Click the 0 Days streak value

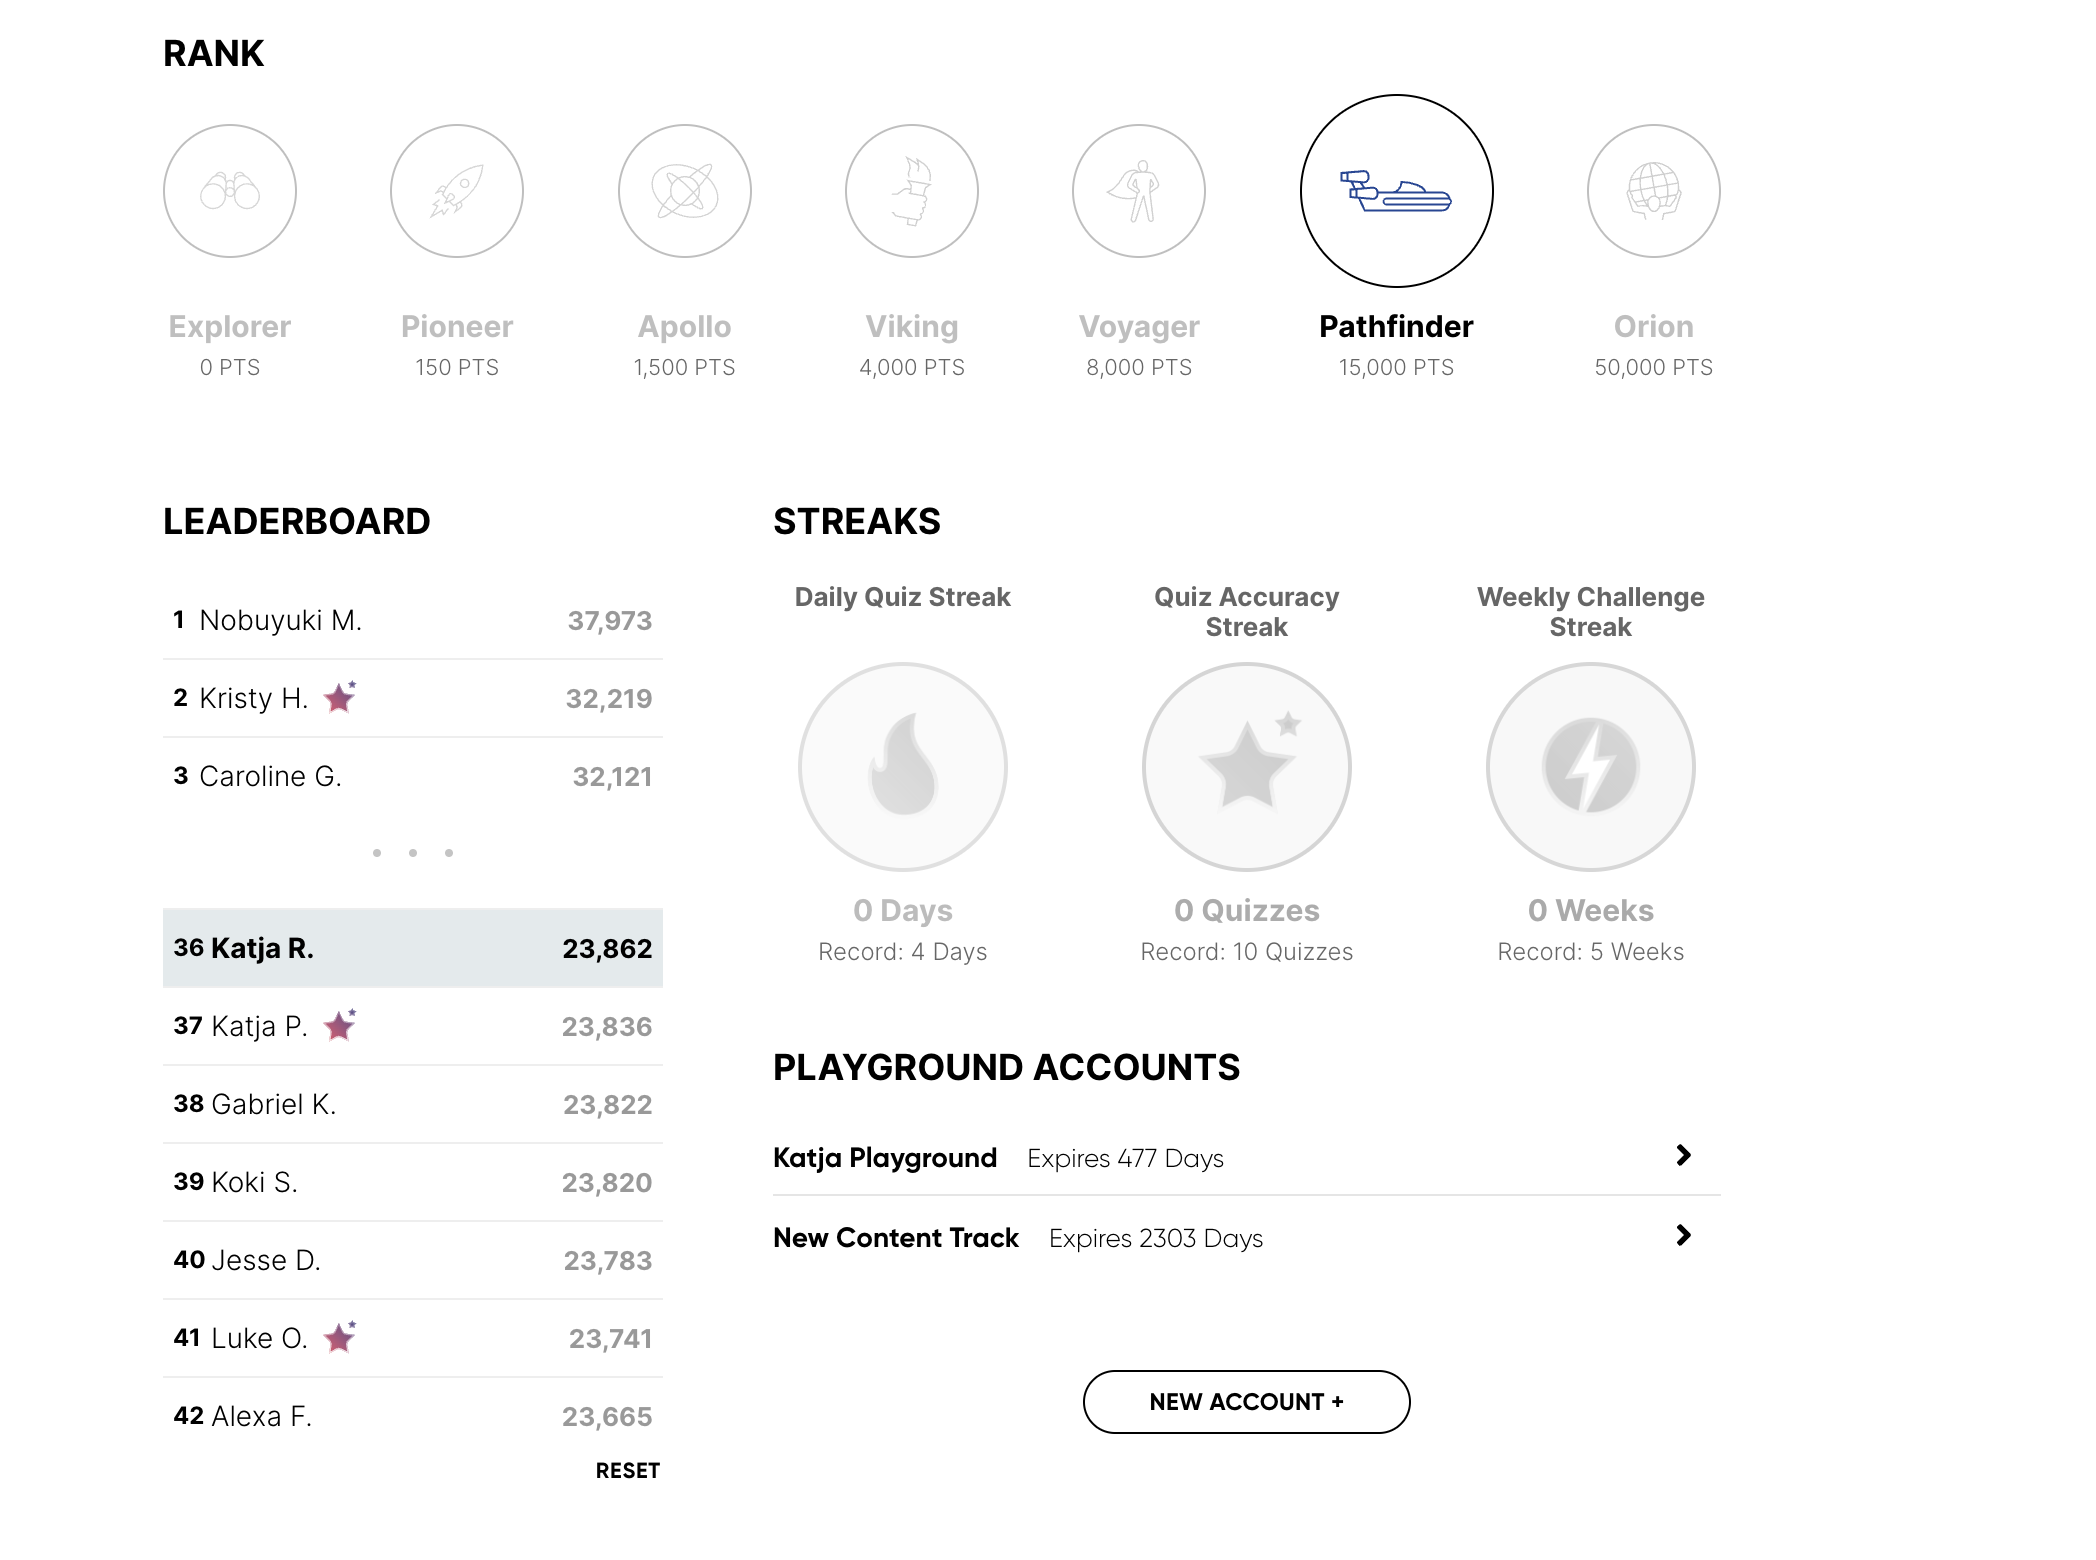903,911
